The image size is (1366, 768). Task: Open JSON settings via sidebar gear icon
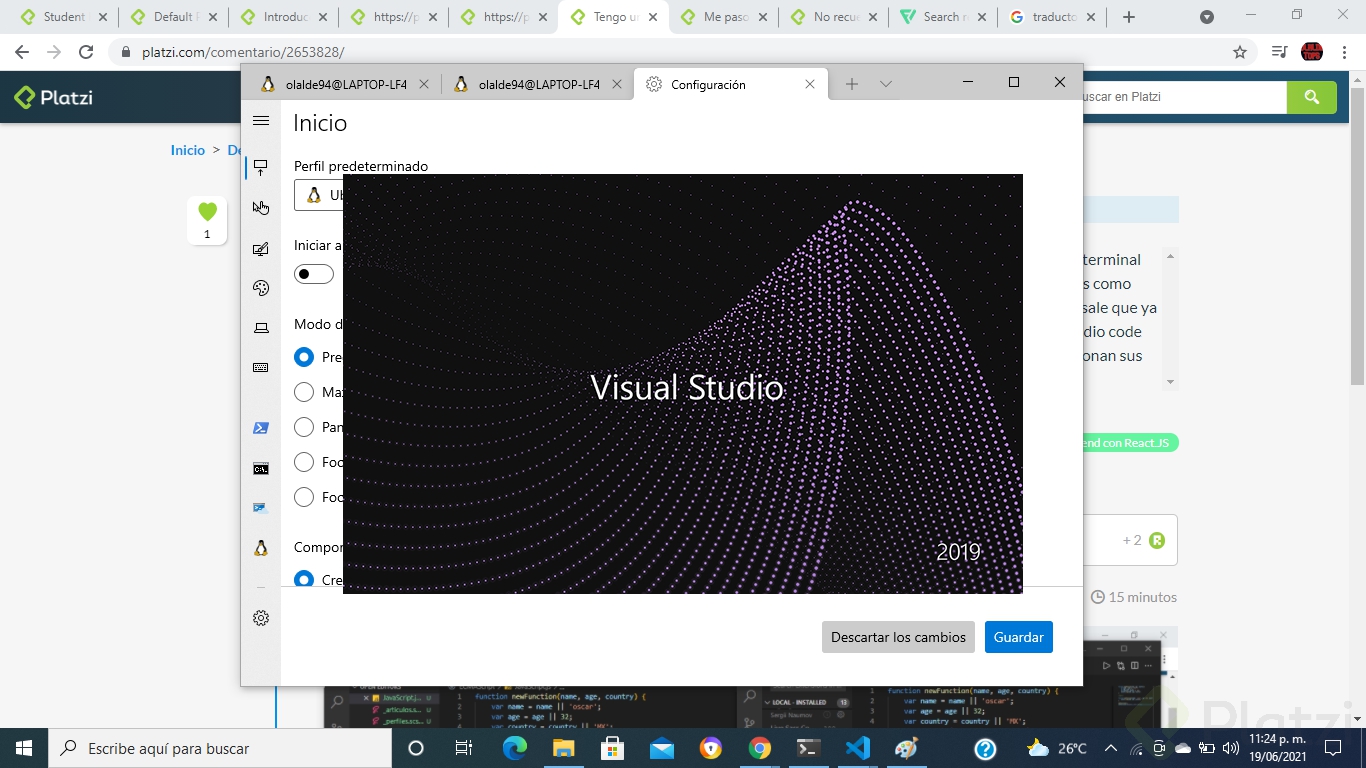(x=261, y=618)
